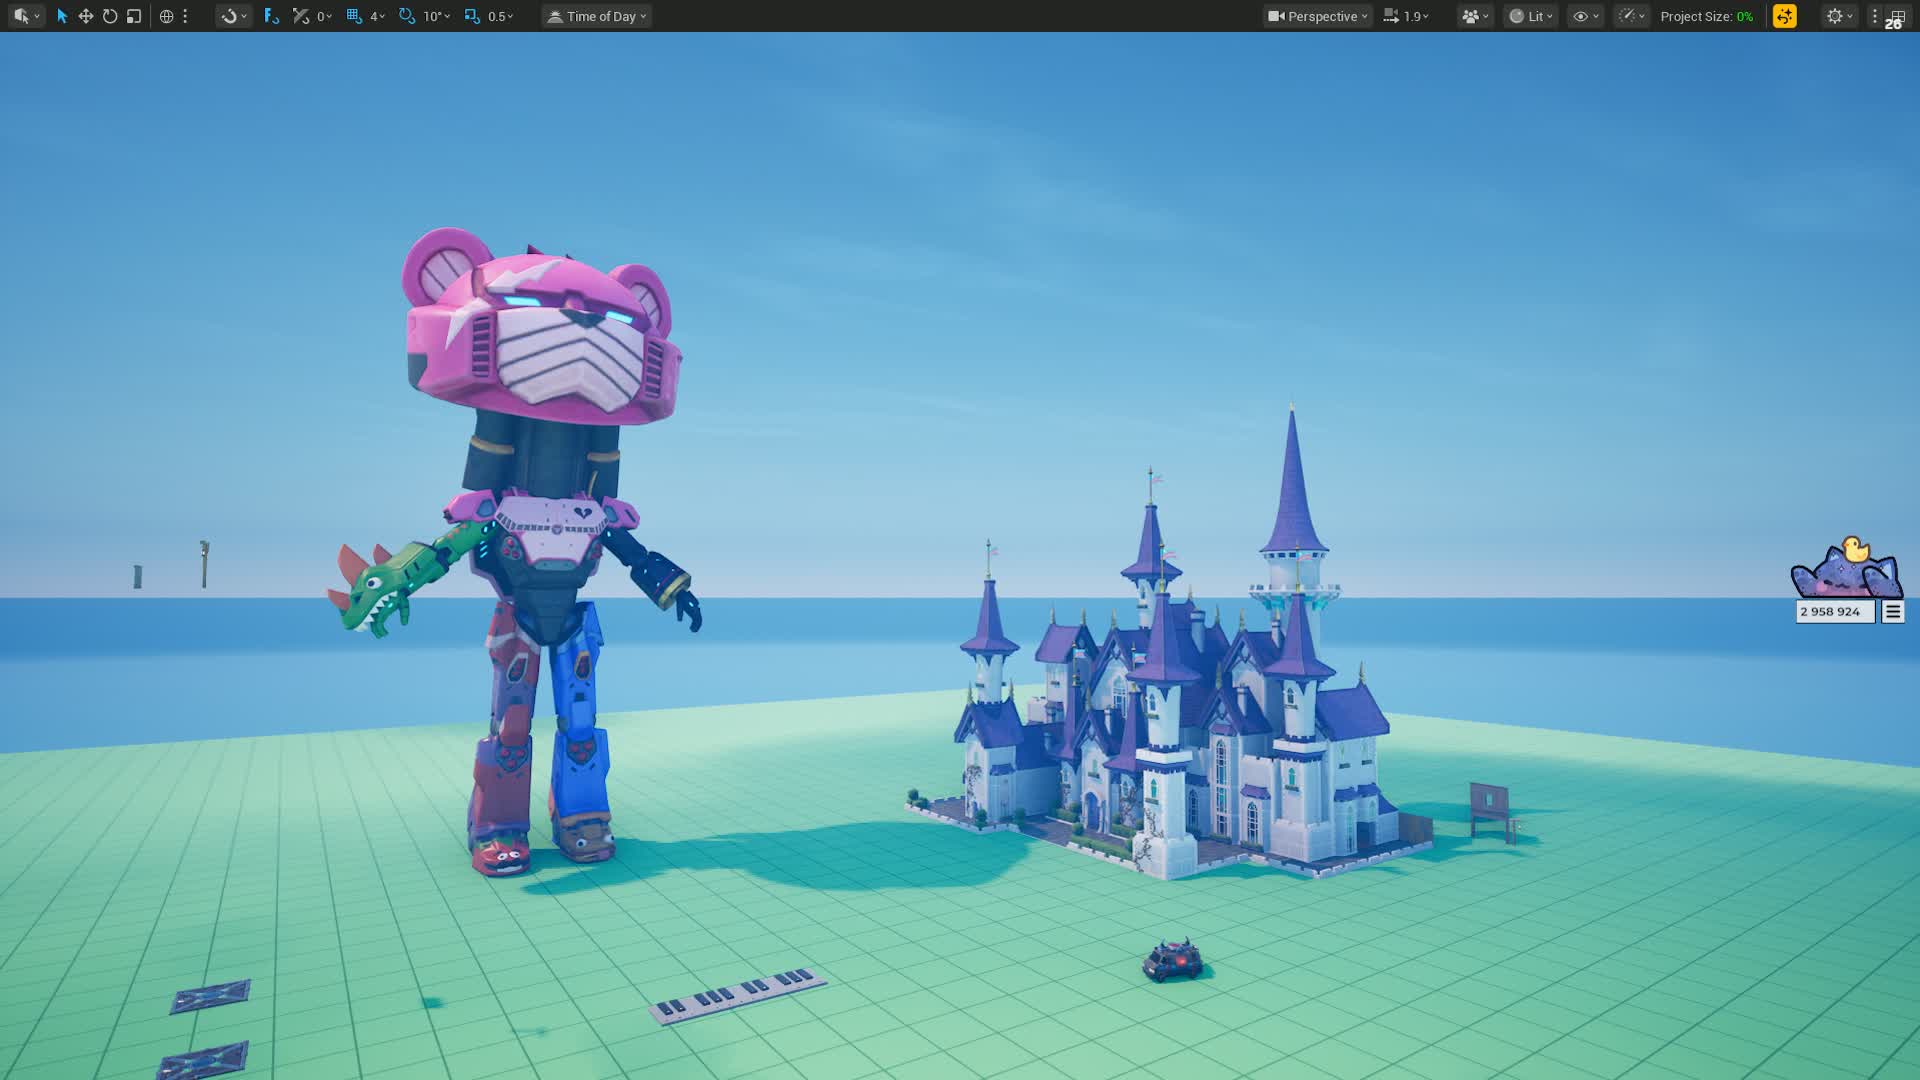Screen dimensions: 1920x1080
Task: Toggle scale snapping
Action: [473, 16]
